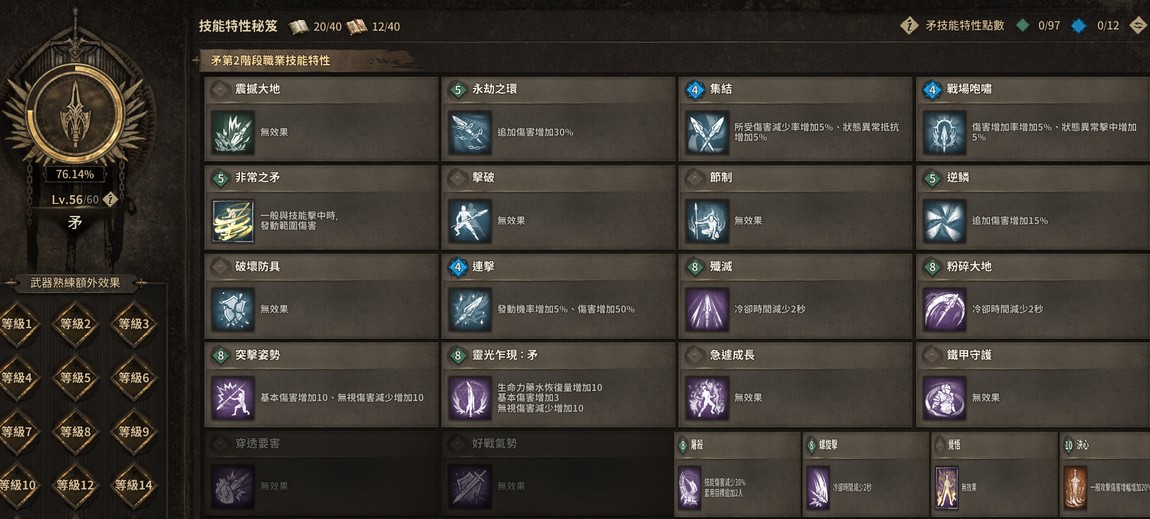Viewport: 1150px width, 519px height.
Task: Toggle the level 8 badge on 突擊姿勢
Action: (x=221, y=356)
